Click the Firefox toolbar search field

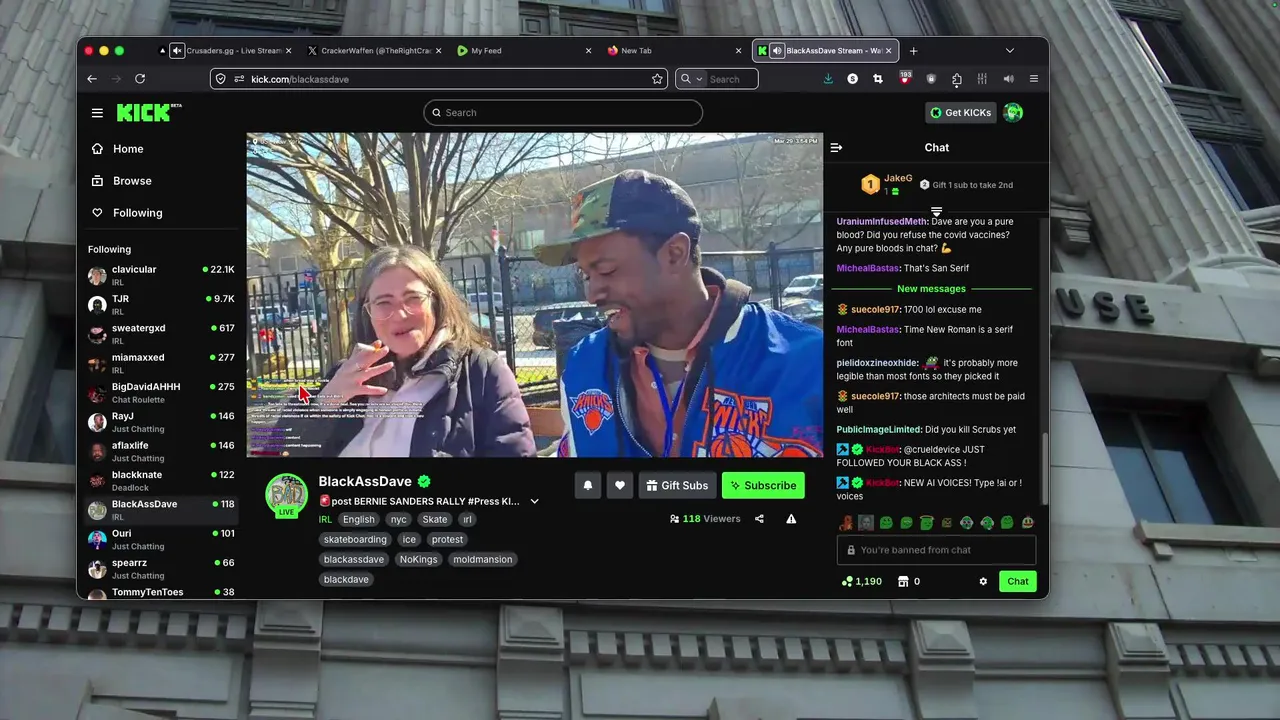(x=715, y=79)
